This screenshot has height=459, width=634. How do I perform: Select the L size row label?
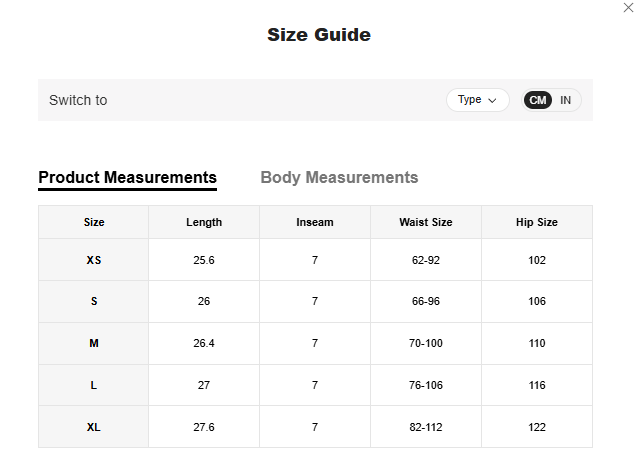[x=94, y=385]
